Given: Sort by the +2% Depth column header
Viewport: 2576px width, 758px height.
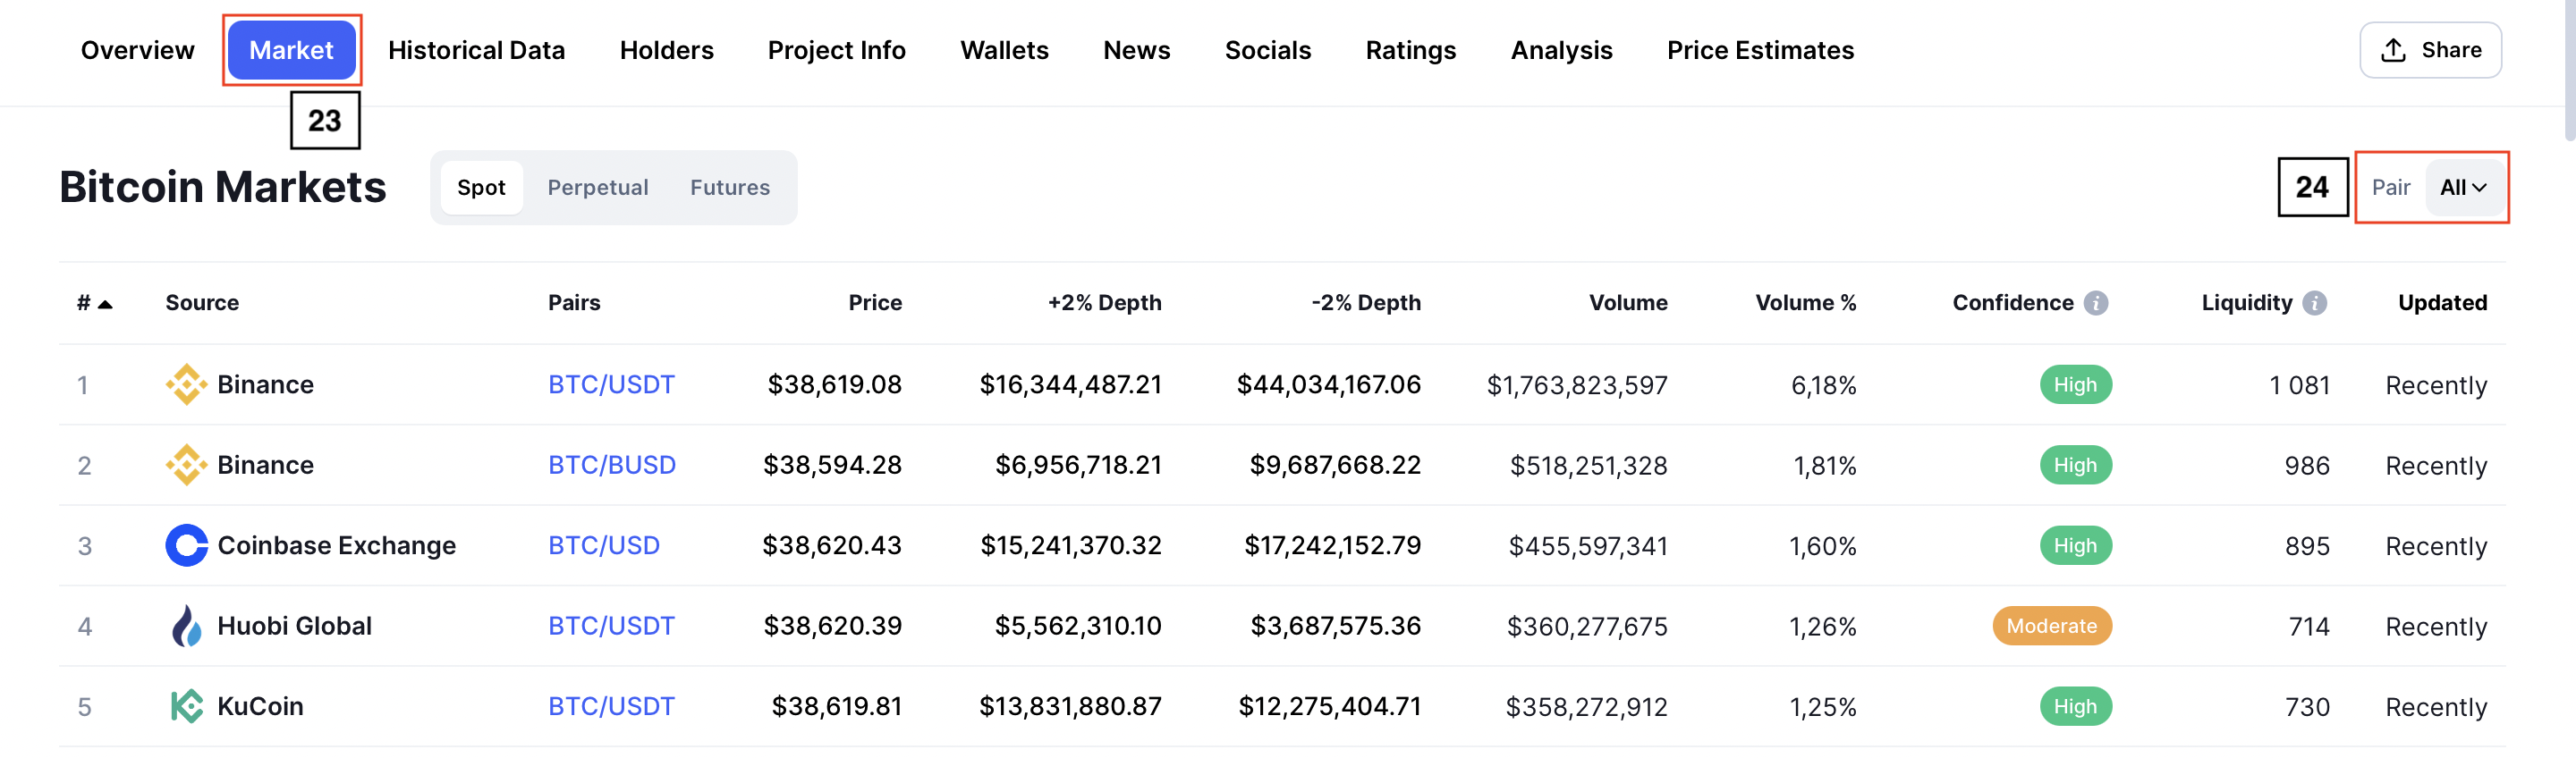Looking at the screenshot, I should coord(1104,302).
